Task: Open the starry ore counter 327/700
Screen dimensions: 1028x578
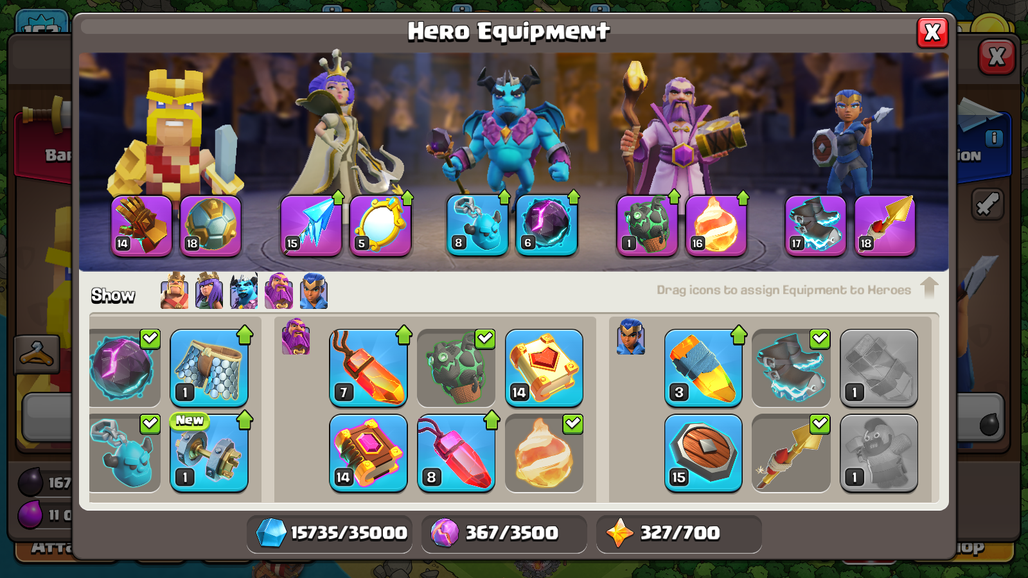Action: tap(679, 533)
